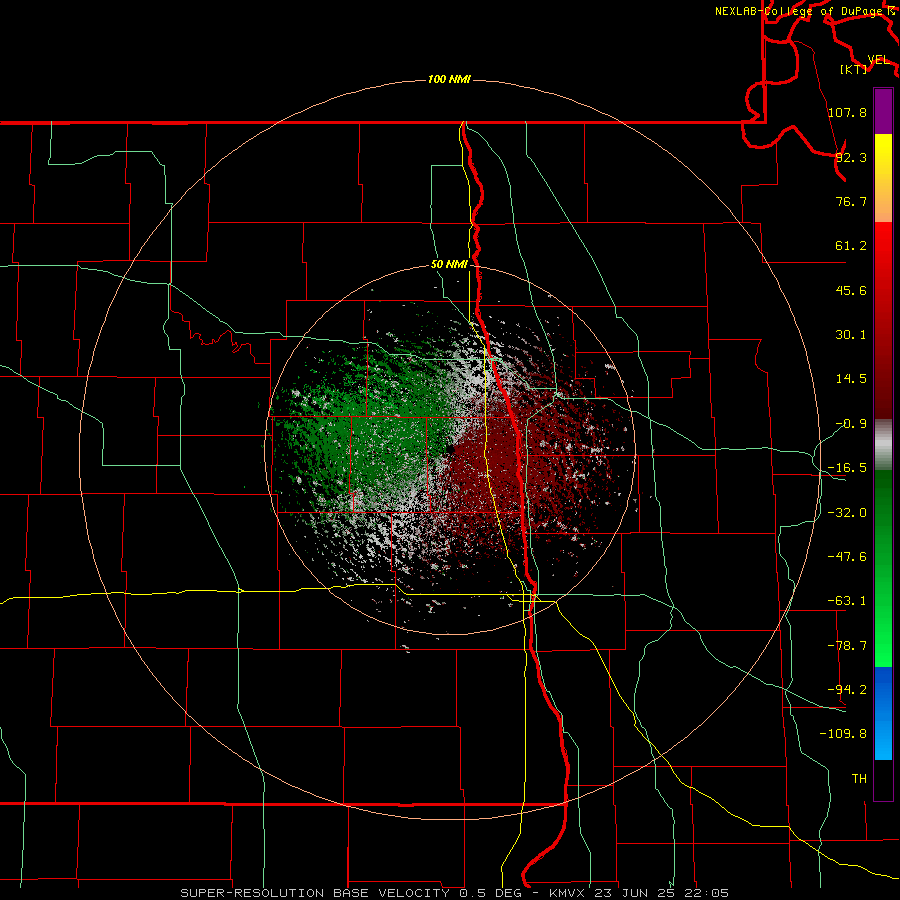The height and width of the screenshot is (900, 900).
Task: Click the 92.3 legend value
Action: tap(851, 157)
